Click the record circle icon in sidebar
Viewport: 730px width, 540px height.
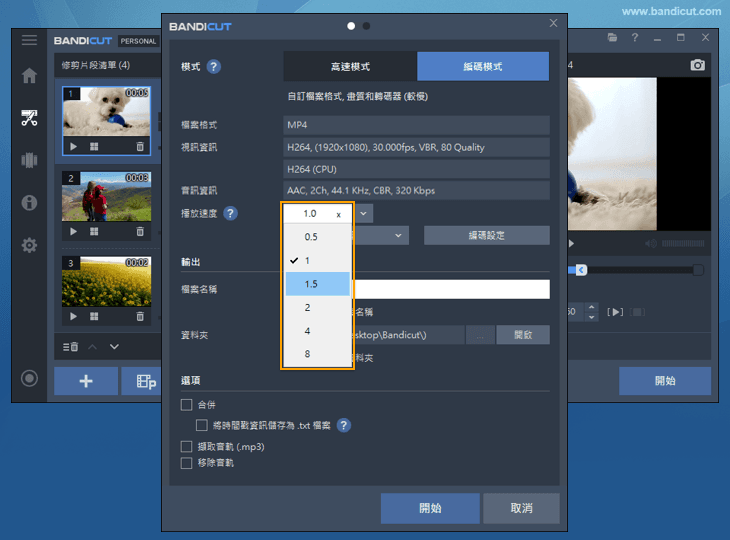click(x=29, y=378)
